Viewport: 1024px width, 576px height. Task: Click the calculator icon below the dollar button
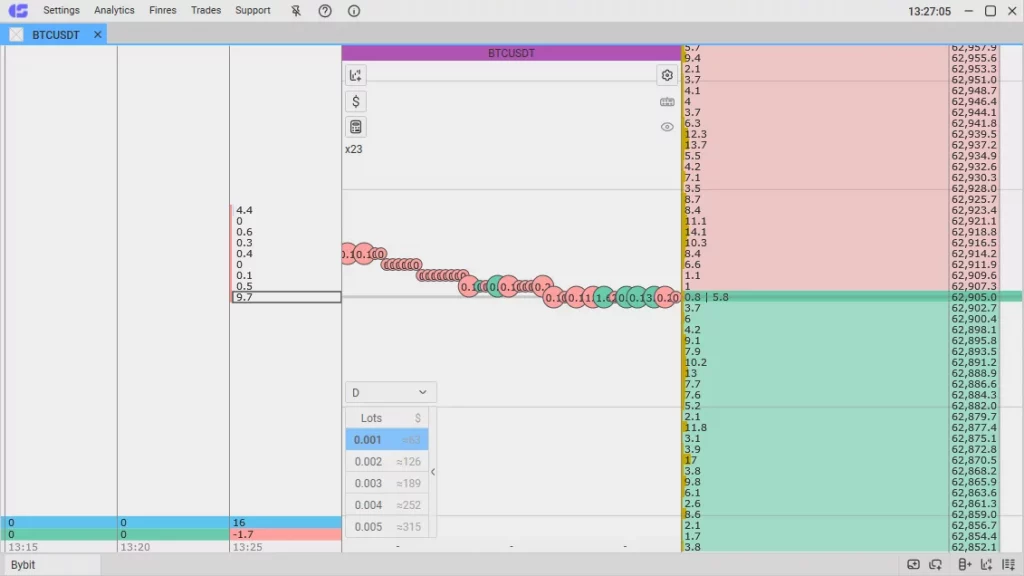(x=355, y=126)
